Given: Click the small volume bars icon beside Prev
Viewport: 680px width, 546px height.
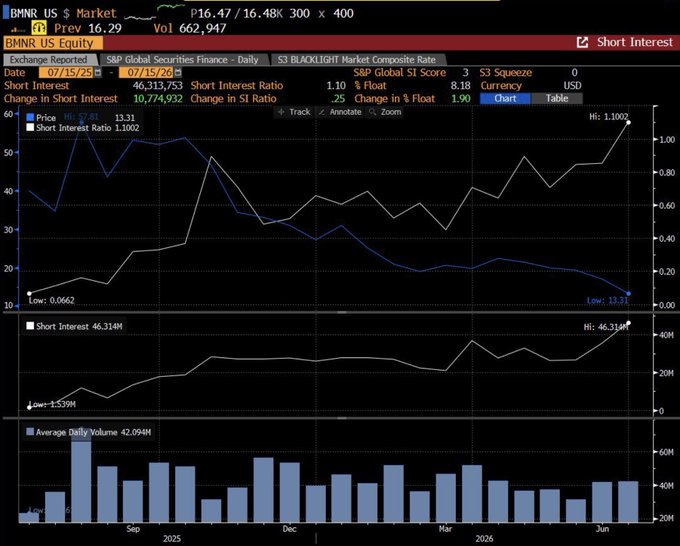Looking at the screenshot, I should point(18,29).
